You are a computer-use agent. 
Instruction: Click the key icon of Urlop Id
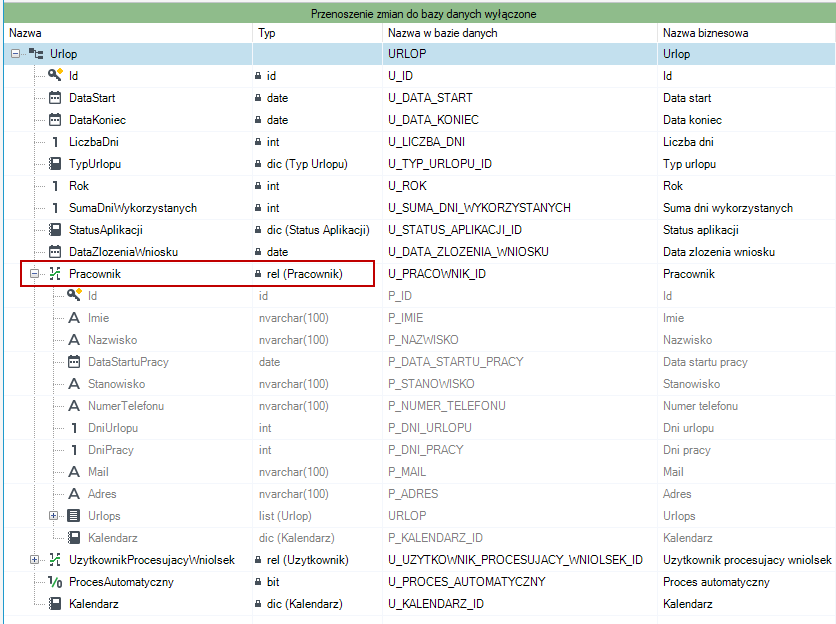[x=55, y=75]
